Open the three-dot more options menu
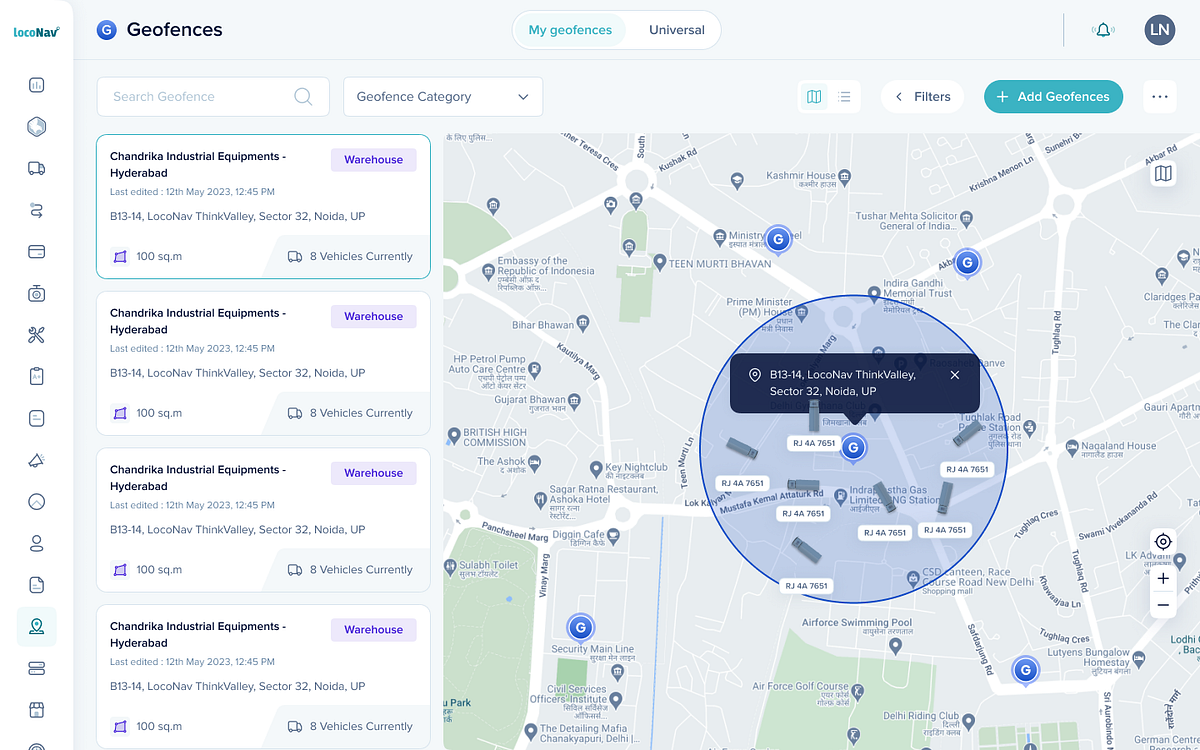Screen dimensions: 1200x750 (x=1160, y=96)
